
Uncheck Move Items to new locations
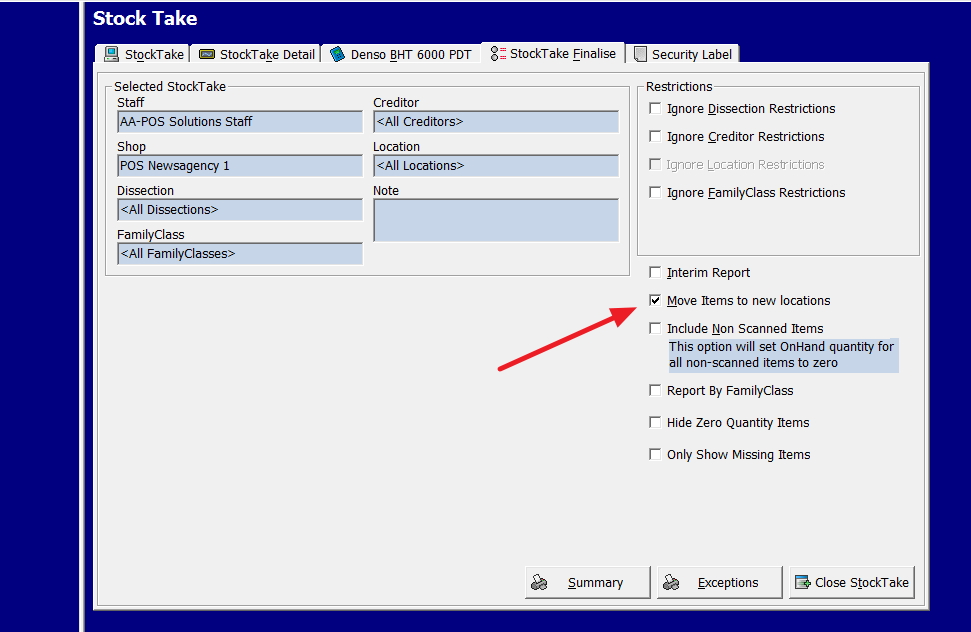tap(655, 300)
